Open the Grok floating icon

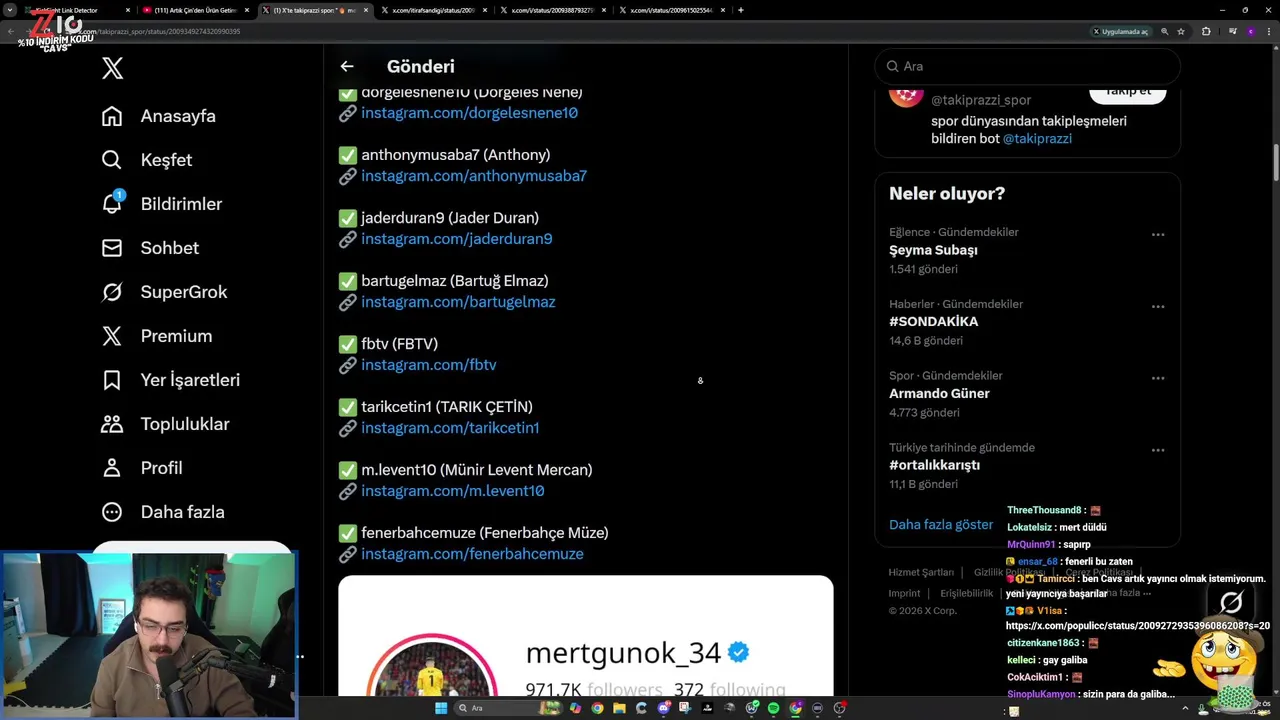point(1231,602)
